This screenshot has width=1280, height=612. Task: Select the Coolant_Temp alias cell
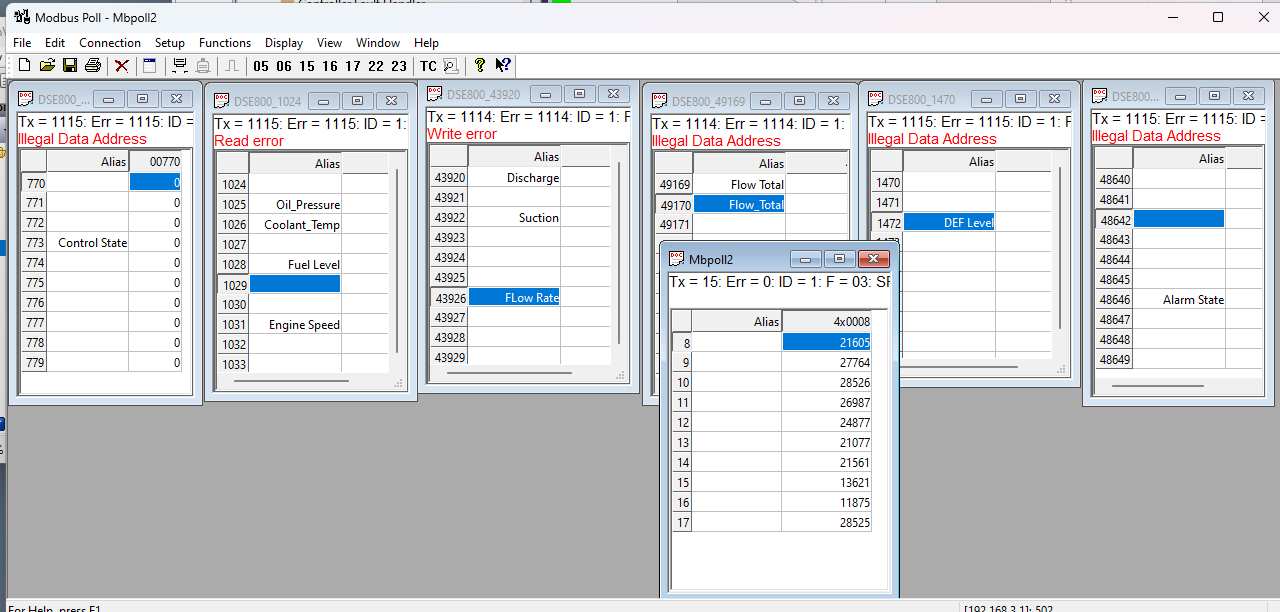(x=295, y=225)
